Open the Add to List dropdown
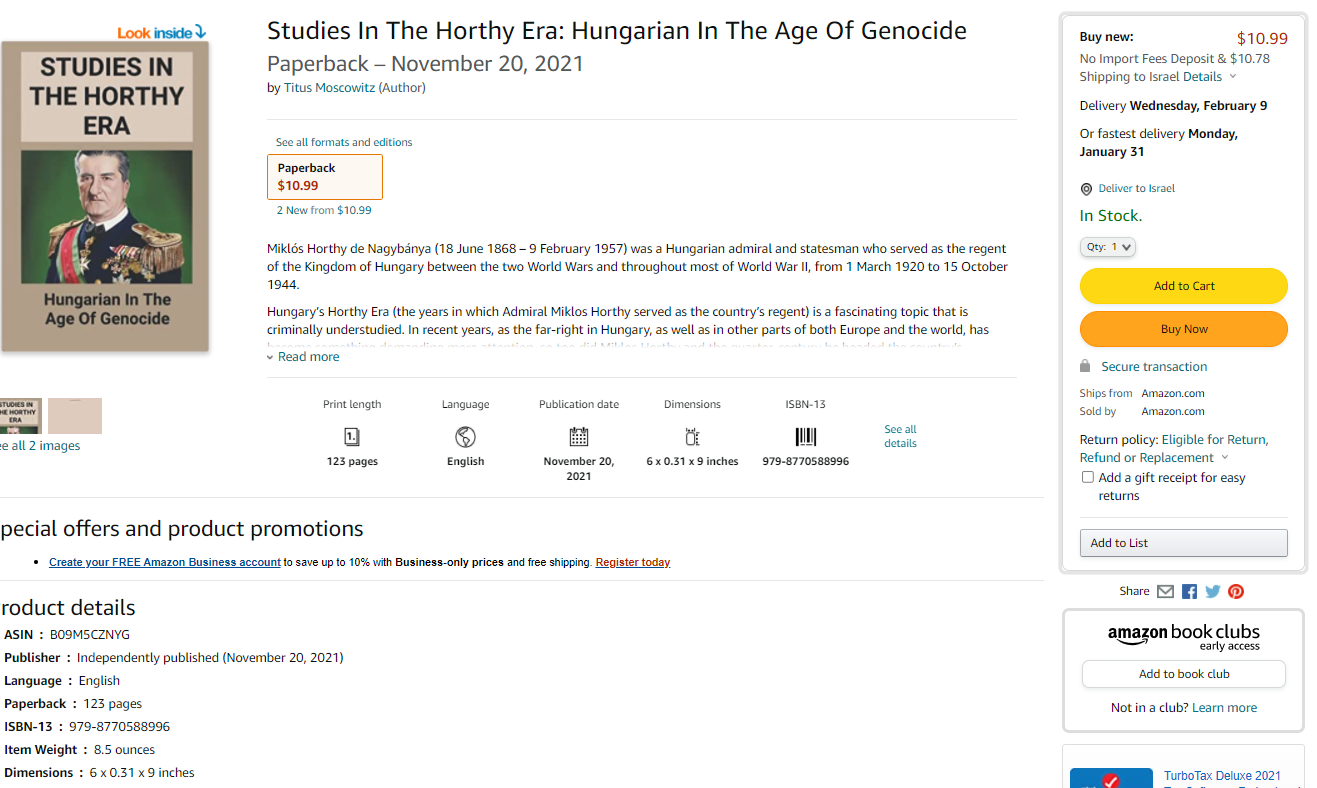This screenshot has width=1317, height=788. pyautogui.click(x=1183, y=543)
